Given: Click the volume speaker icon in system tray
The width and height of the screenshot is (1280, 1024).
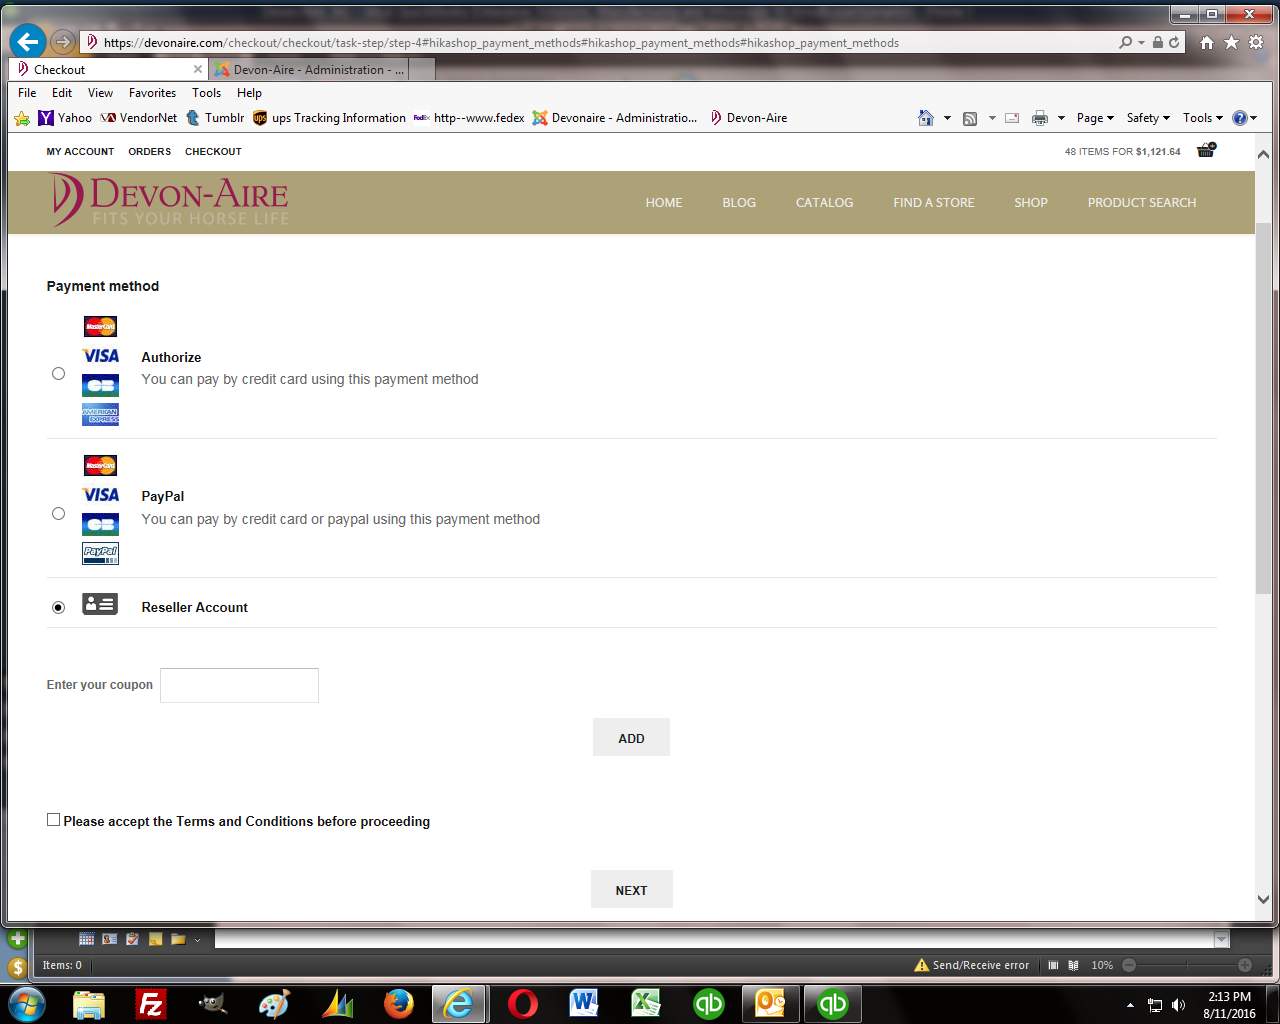Looking at the screenshot, I should point(1179,1005).
